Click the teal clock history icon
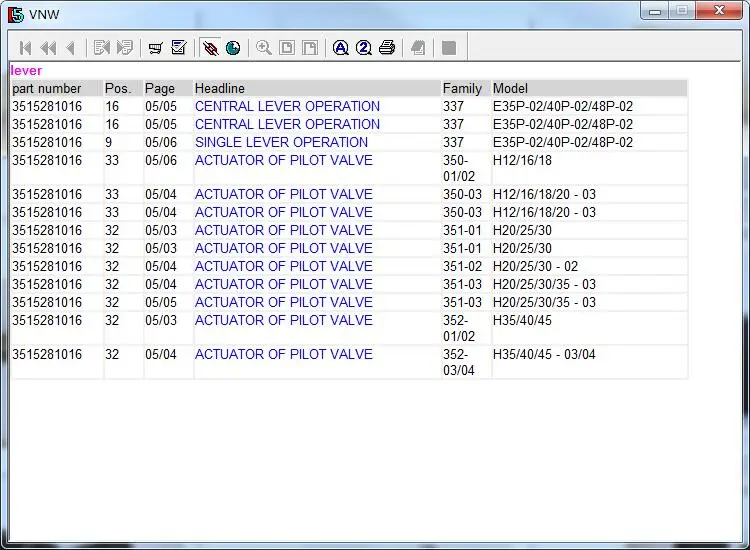750x550 pixels. coord(233,48)
